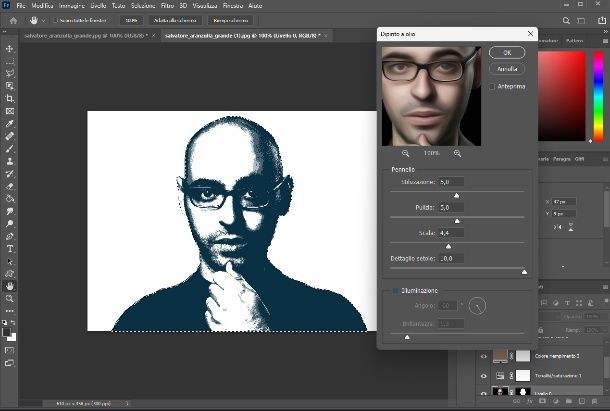Screen dimensions: 610x411
Task: Zoom out the oil paint preview
Action: (406, 153)
